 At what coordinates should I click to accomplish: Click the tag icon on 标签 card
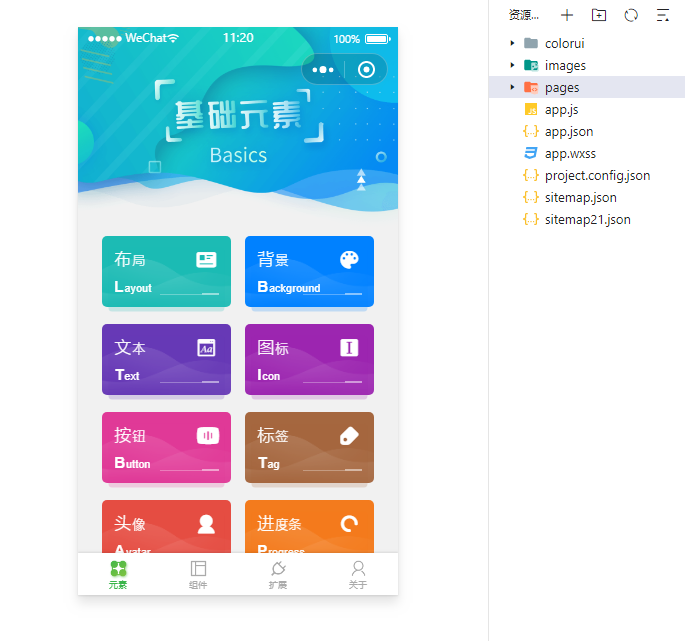coord(349,436)
